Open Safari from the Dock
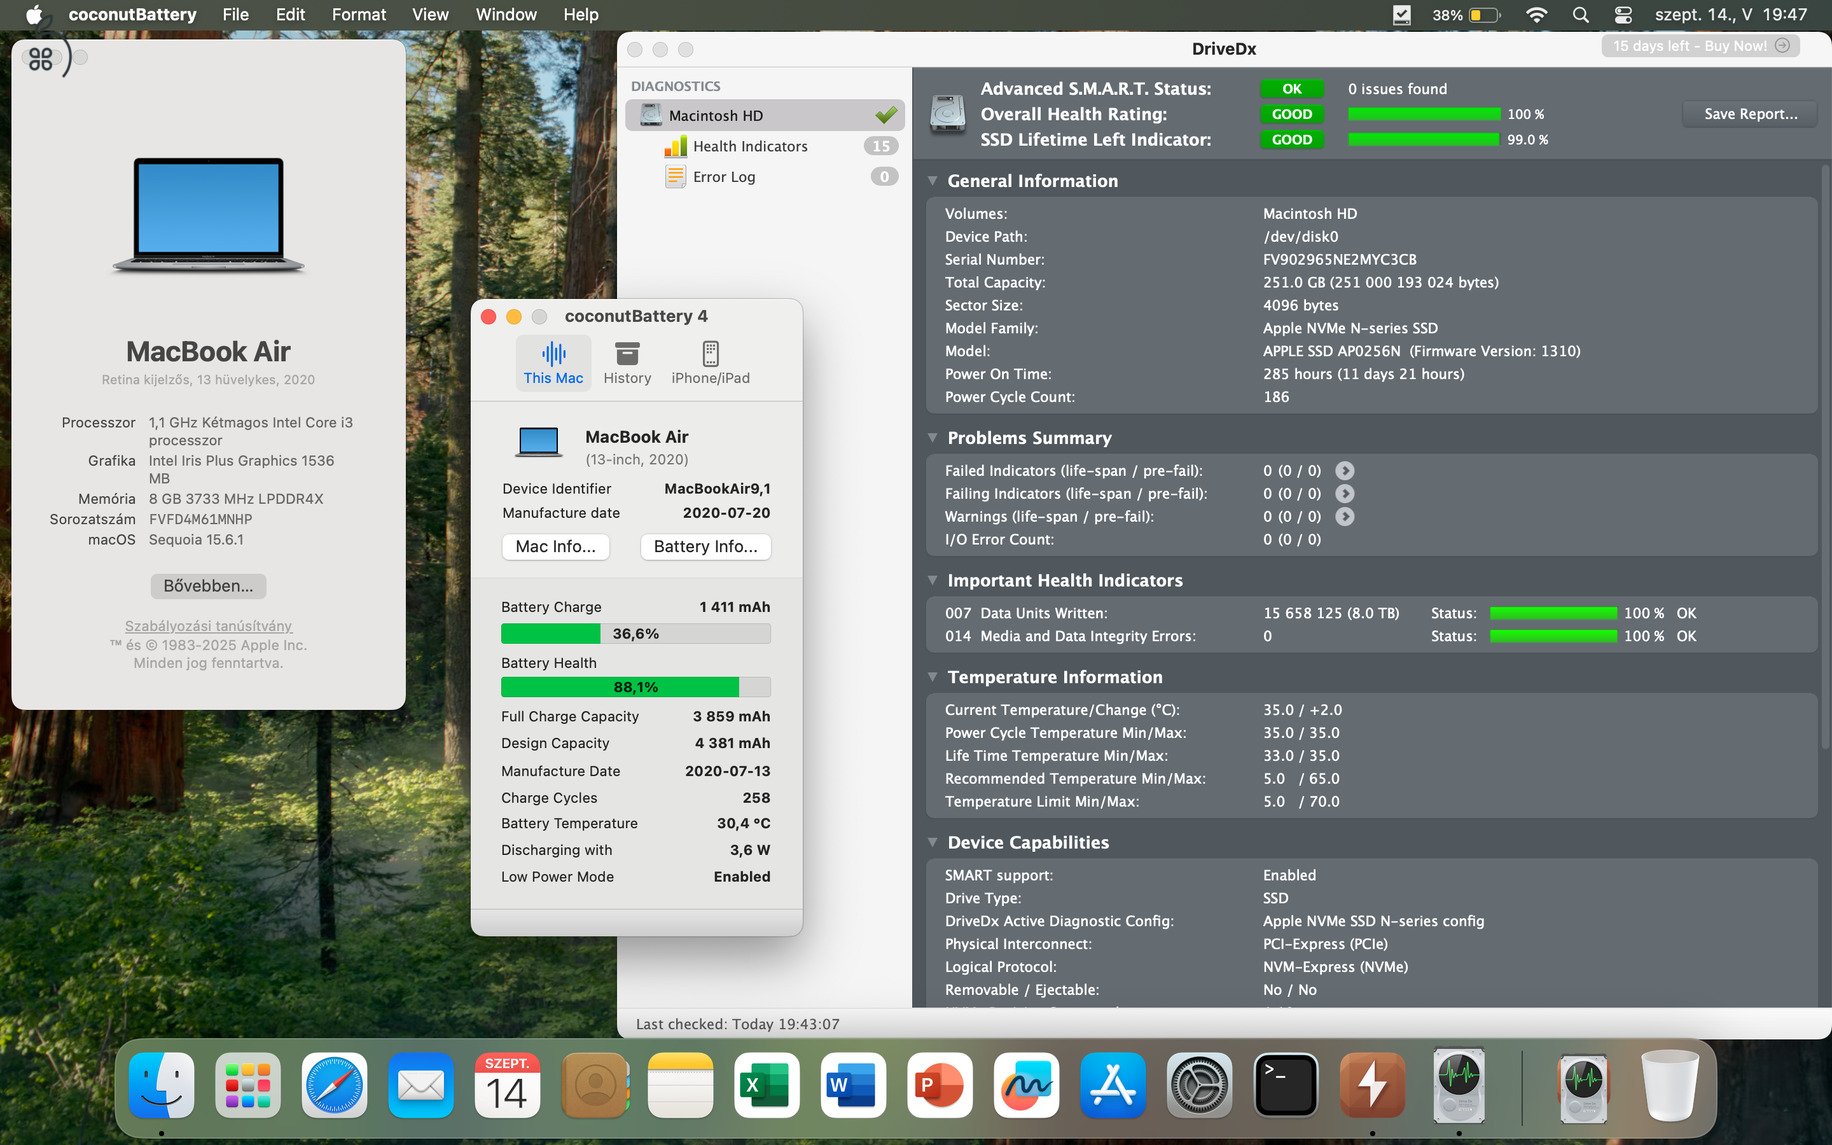 click(334, 1086)
